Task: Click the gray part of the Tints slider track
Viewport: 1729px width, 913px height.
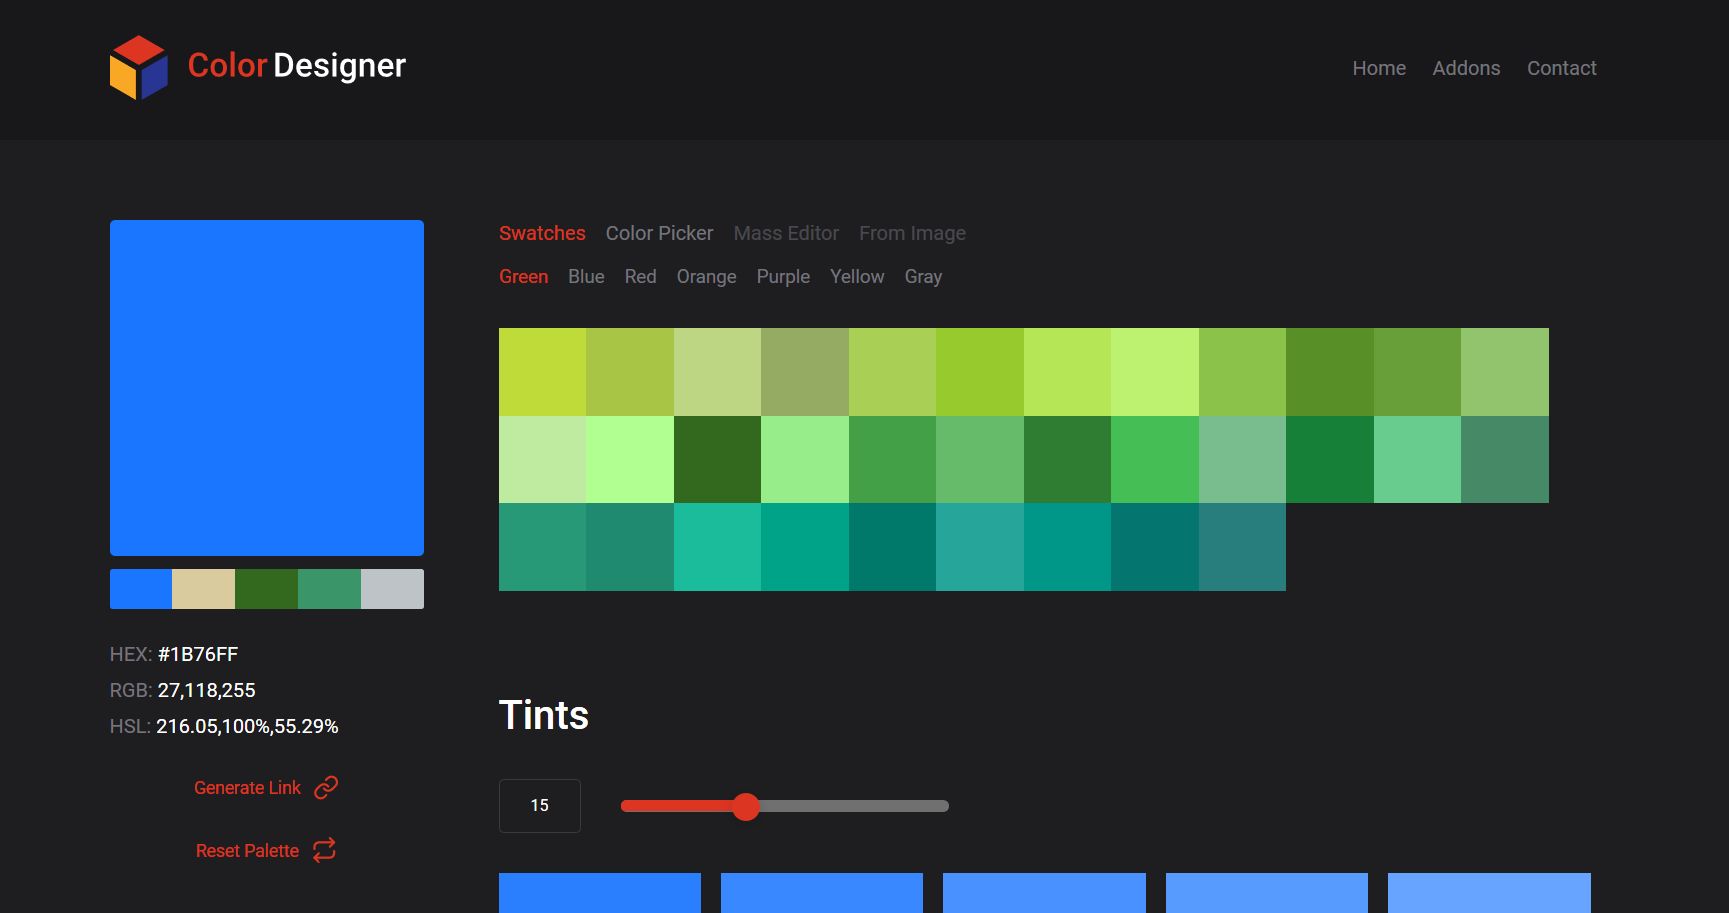Action: (854, 806)
